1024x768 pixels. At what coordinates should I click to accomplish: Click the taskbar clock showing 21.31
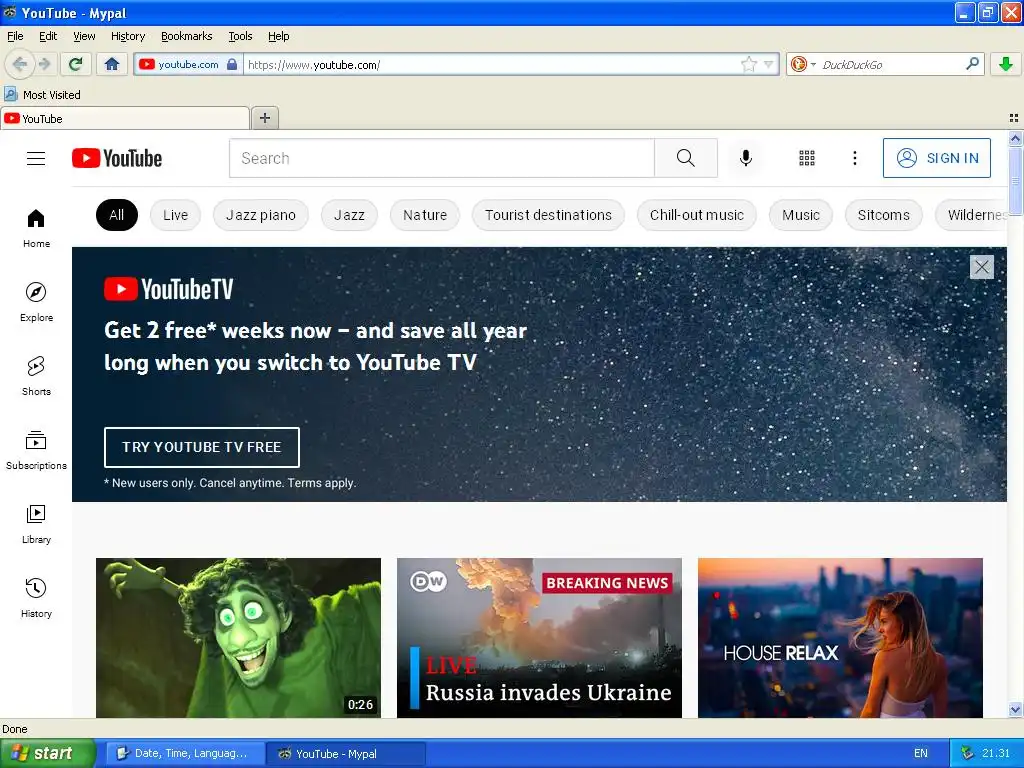click(x=996, y=754)
